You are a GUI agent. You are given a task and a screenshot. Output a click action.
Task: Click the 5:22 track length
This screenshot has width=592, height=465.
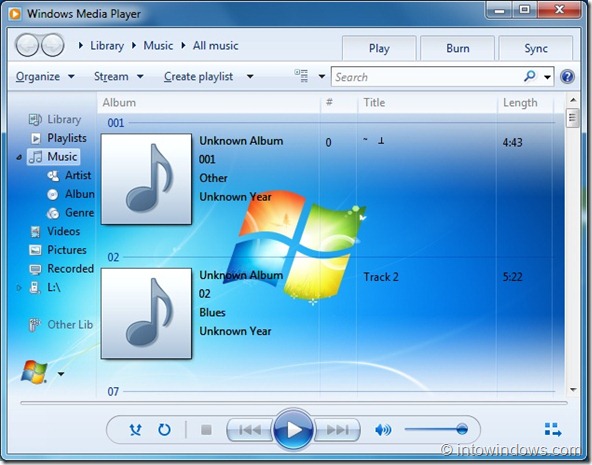512,277
